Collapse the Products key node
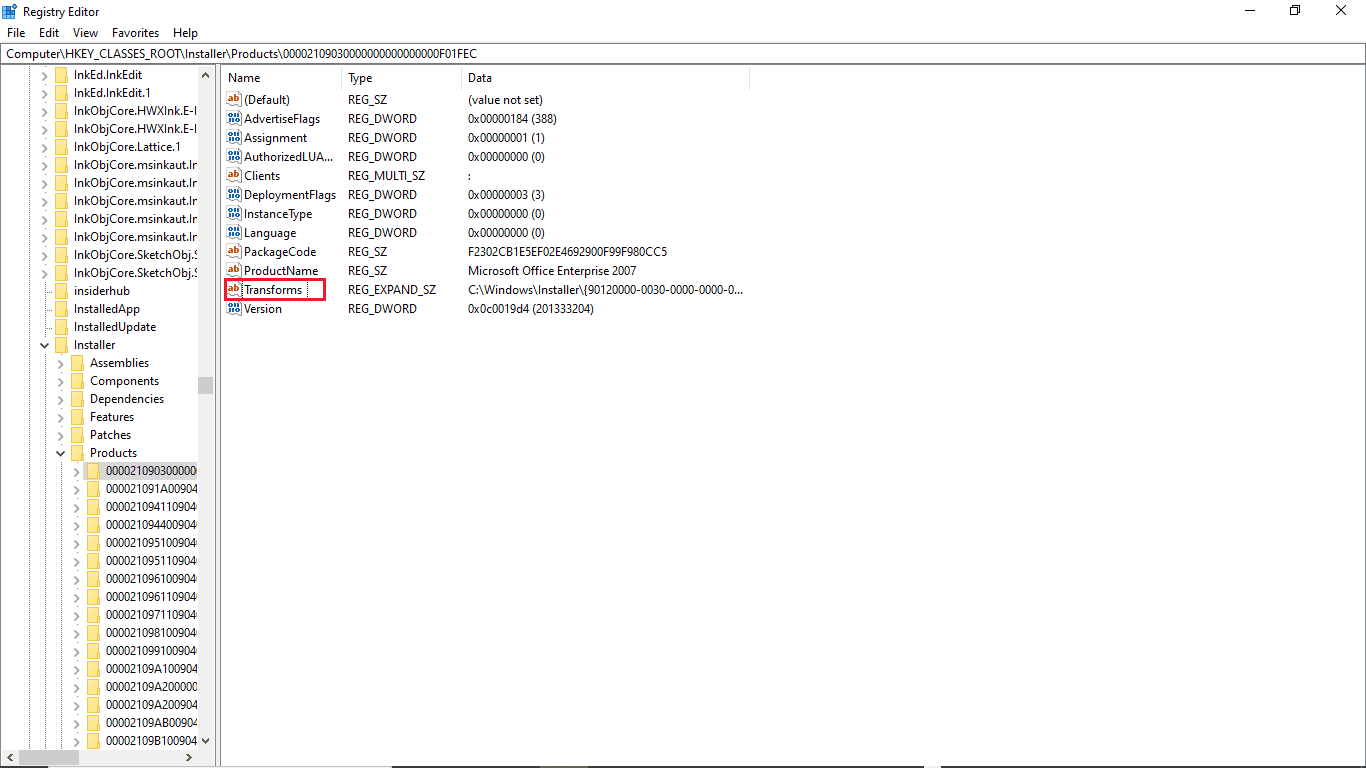This screenshot has height=768, width=1366. coord(60,453)
